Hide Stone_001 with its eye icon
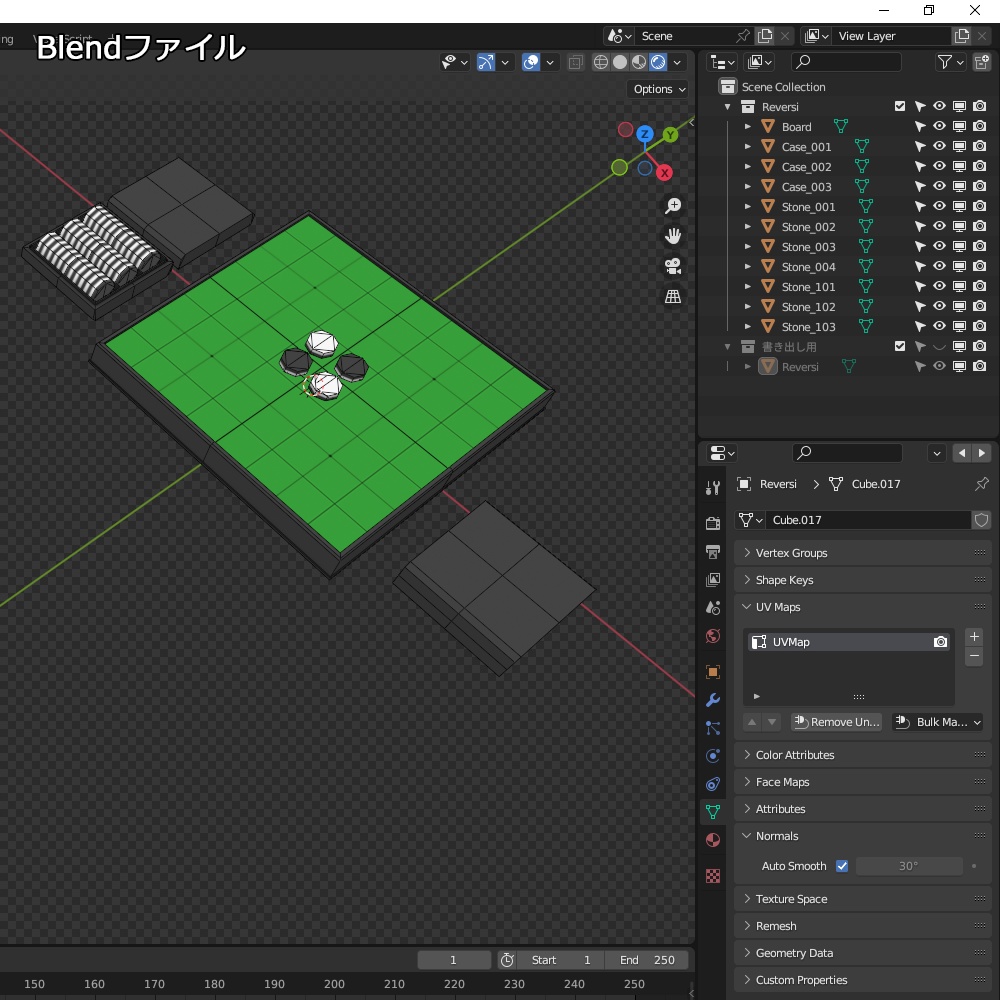1000x1000 pixels. [x=939, y=206]
